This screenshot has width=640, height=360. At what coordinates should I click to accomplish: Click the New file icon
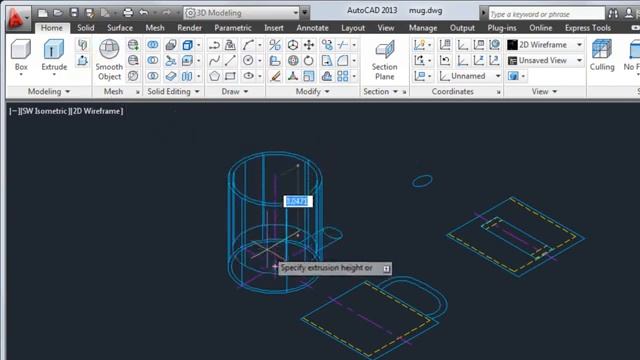tap(42, 13)
